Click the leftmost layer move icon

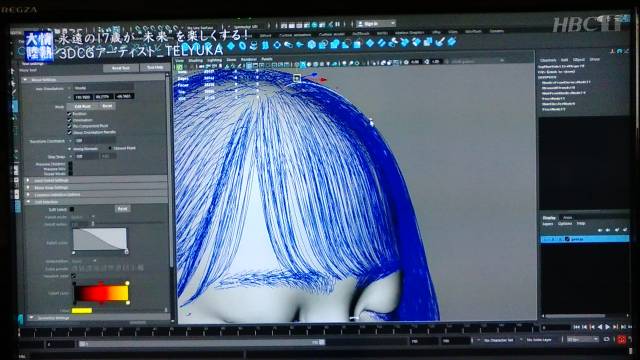(600, 230)
